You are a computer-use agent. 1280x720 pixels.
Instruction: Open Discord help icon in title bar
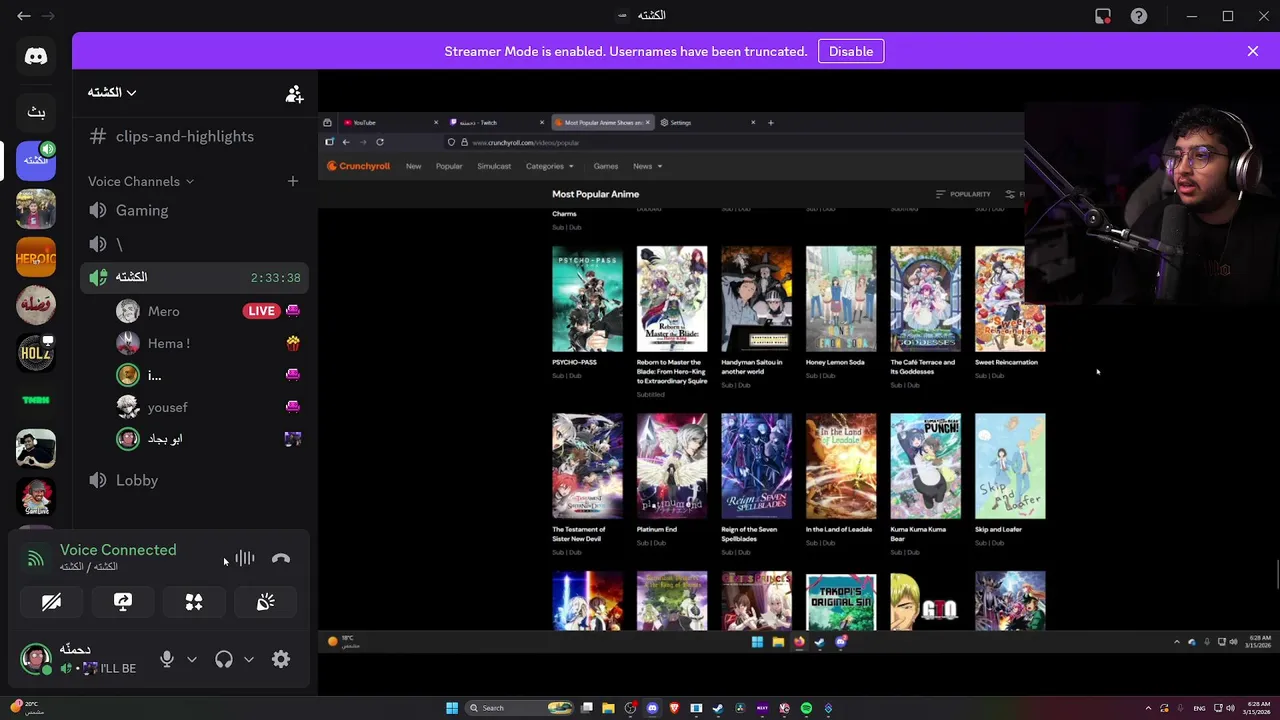[x=1139, y=16]
